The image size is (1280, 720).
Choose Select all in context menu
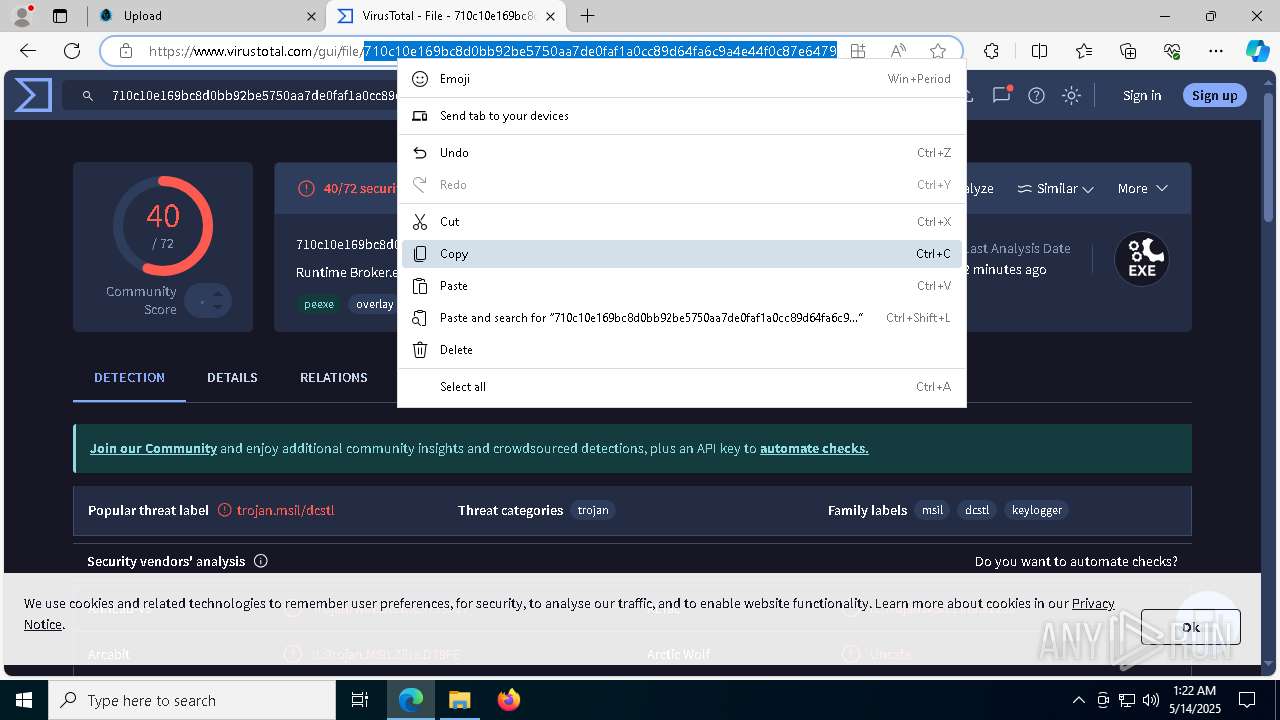point(682,387)
